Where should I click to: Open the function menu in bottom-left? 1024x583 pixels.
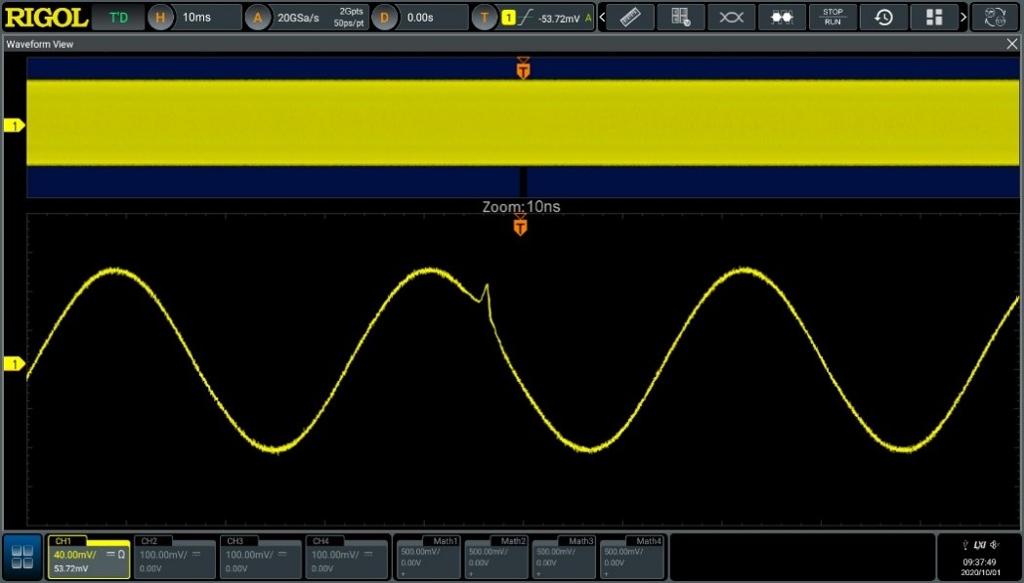pos(22,556)
